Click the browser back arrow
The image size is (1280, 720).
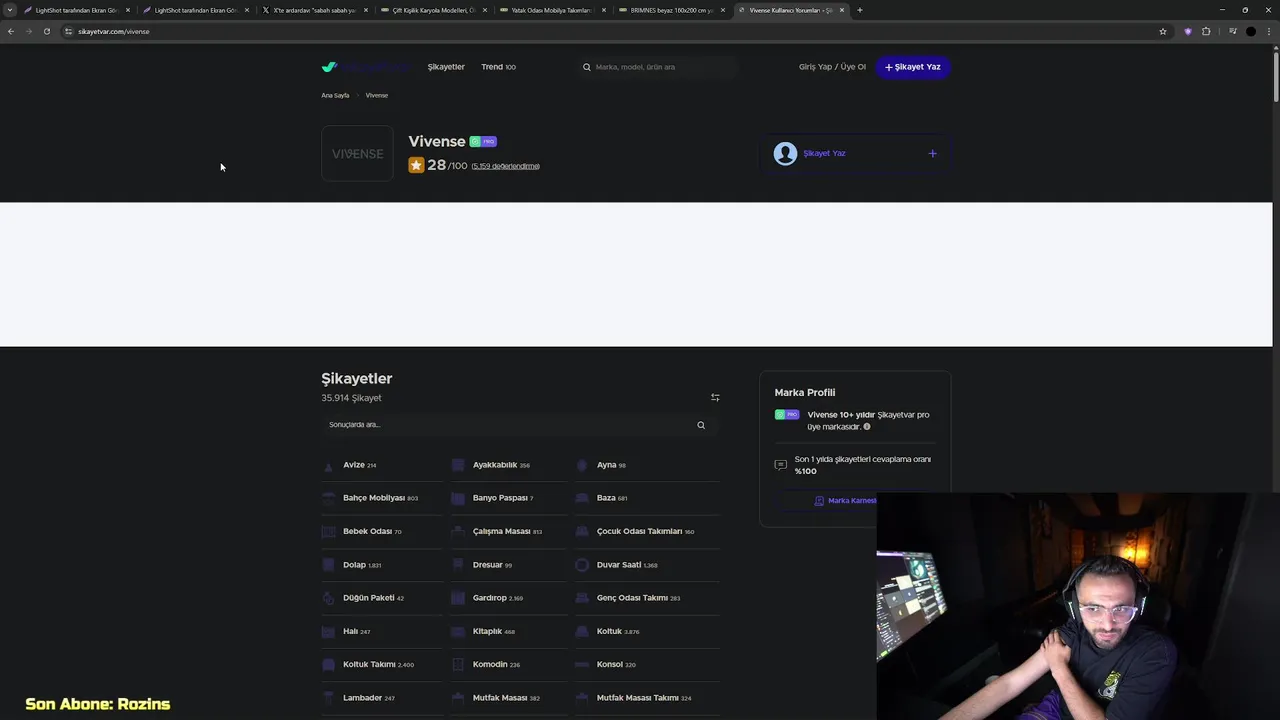click(x=11, y=31)
